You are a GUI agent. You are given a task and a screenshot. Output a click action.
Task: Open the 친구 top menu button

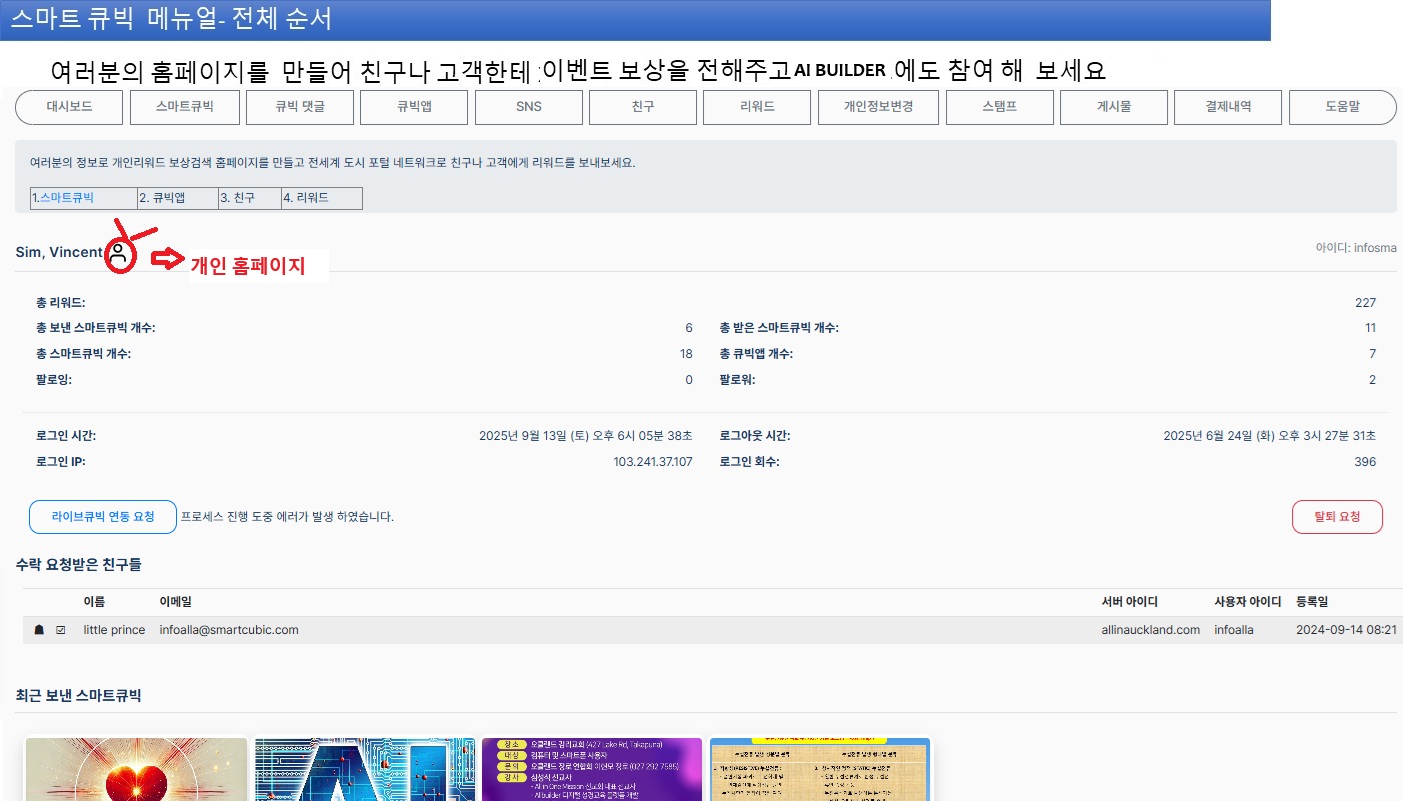[643, 107]
